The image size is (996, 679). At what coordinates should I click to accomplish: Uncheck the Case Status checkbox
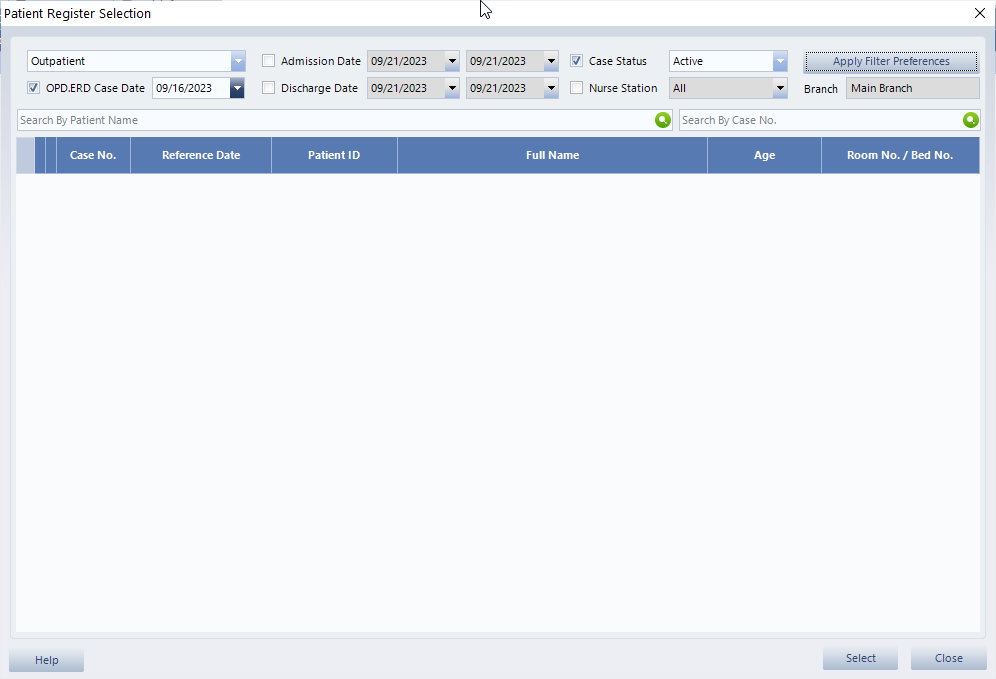click(576, 61)
